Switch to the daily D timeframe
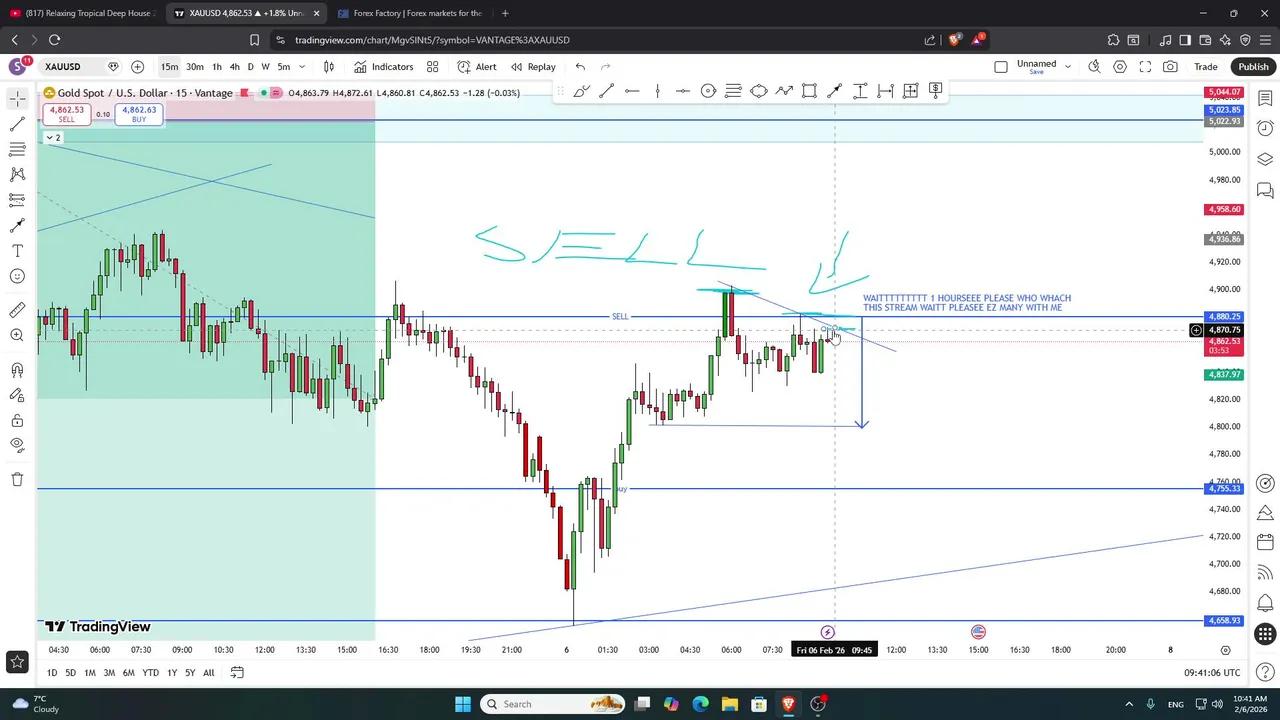Screen dimensions: 1280x720 250,67
